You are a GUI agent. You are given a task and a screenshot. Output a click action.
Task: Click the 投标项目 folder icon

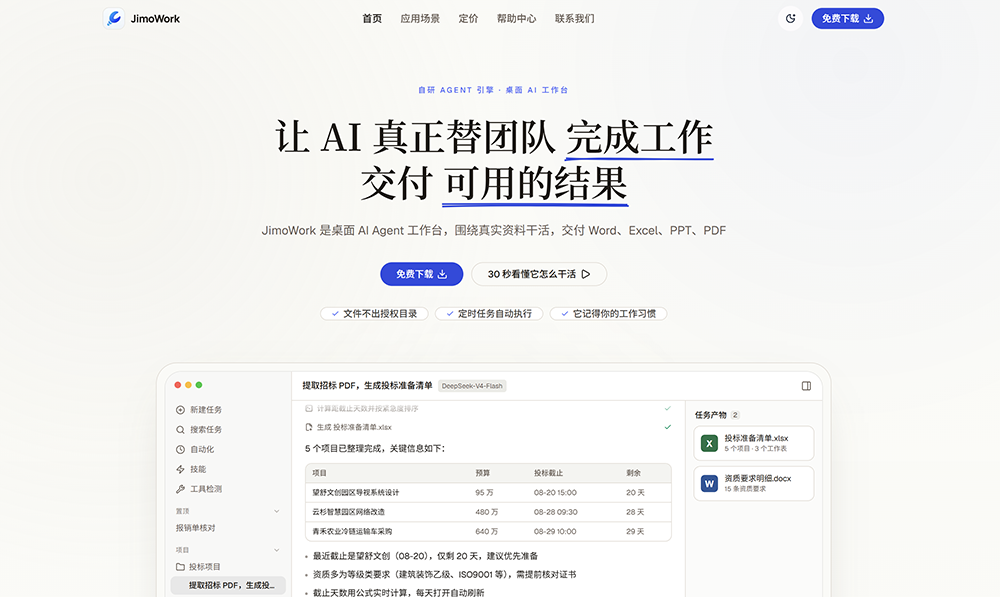point(180,566)
